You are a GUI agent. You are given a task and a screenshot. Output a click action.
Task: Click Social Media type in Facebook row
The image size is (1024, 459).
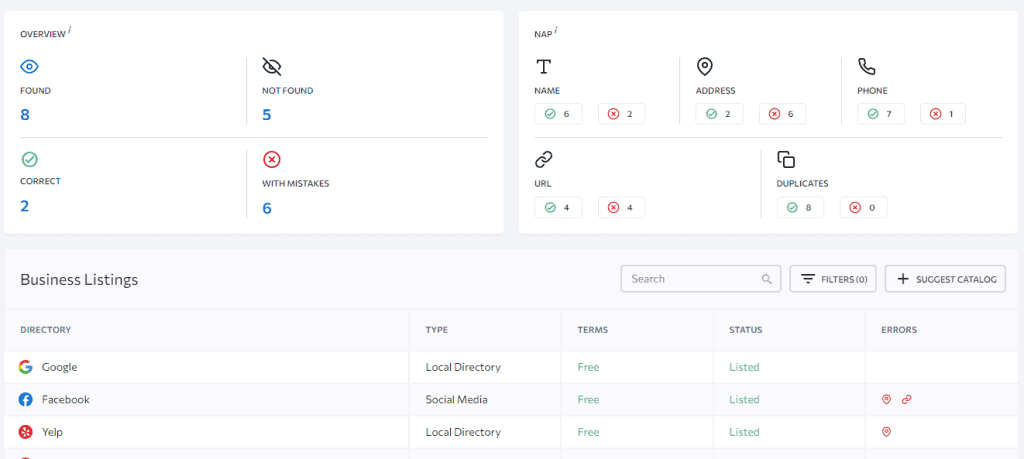point(456,400)
